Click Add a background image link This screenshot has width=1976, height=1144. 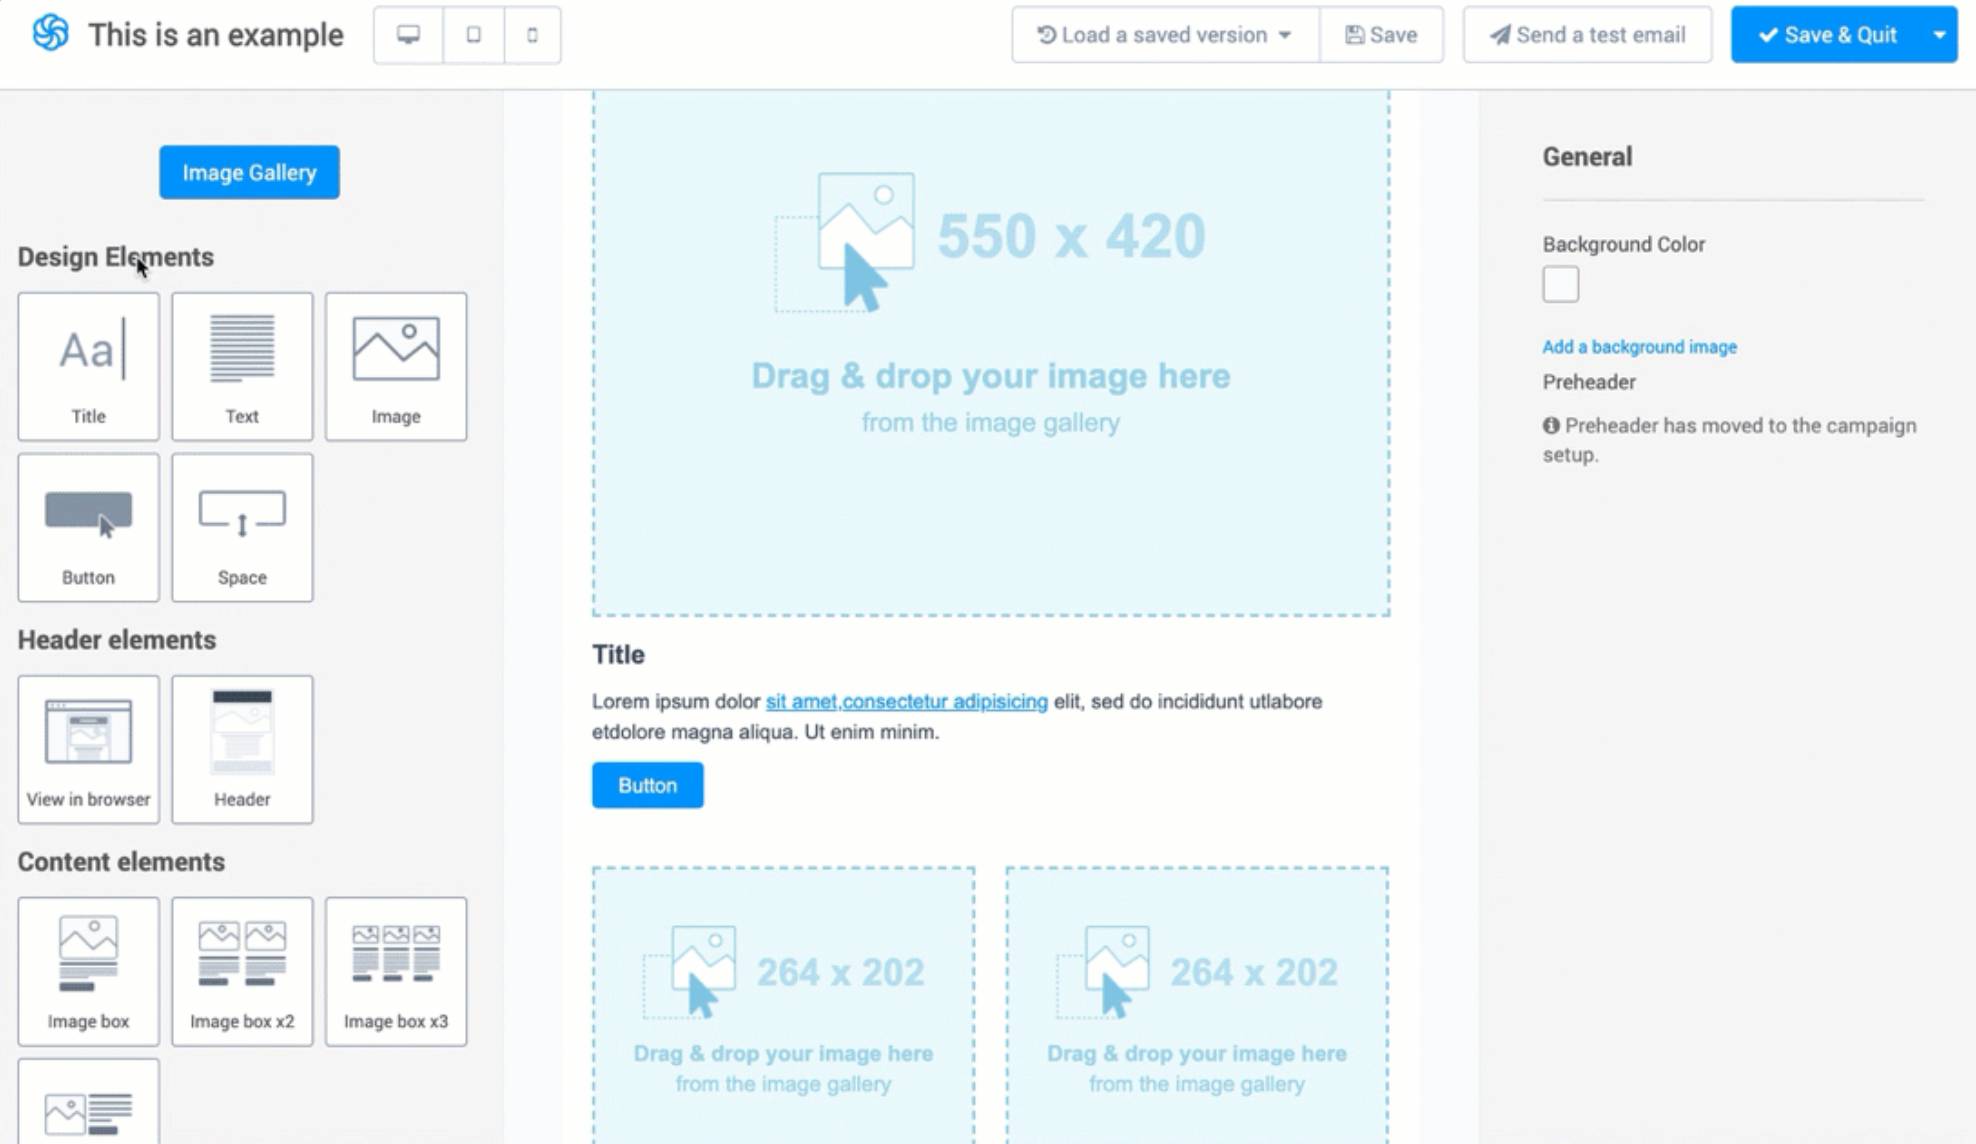point(1639,347)
